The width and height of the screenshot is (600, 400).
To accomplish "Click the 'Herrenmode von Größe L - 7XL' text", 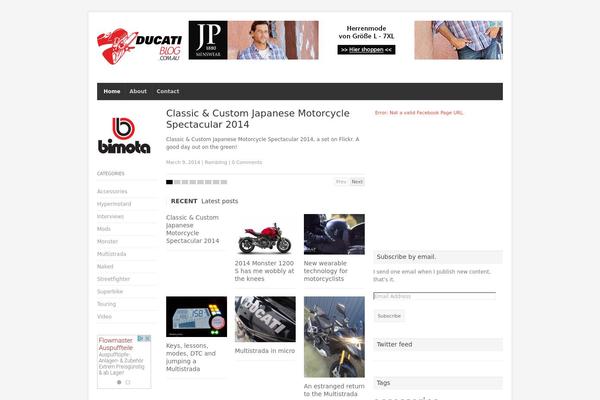I will pyautogui.click(x=366, y=32).
